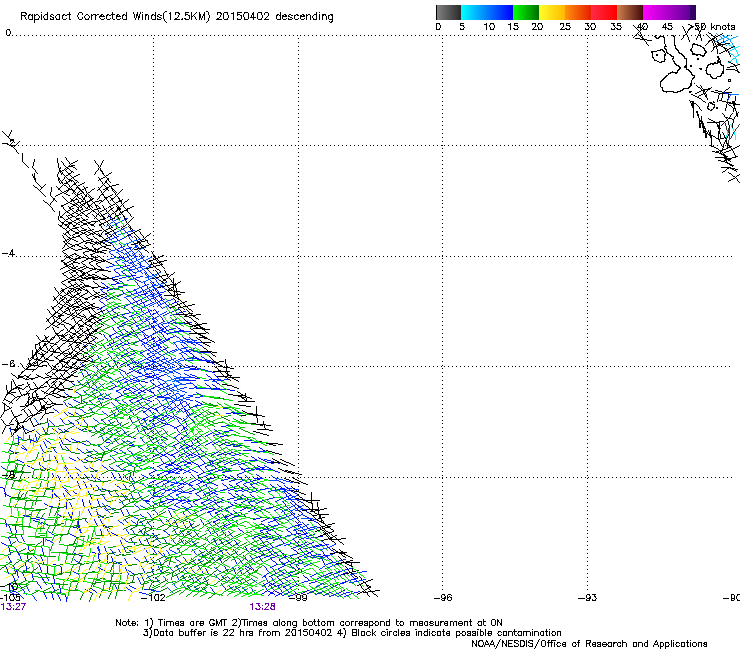The width and height of the screenshot is (740, 650).
Task: Click the 'knots' unit label on the legend
Action: [723, 27]
